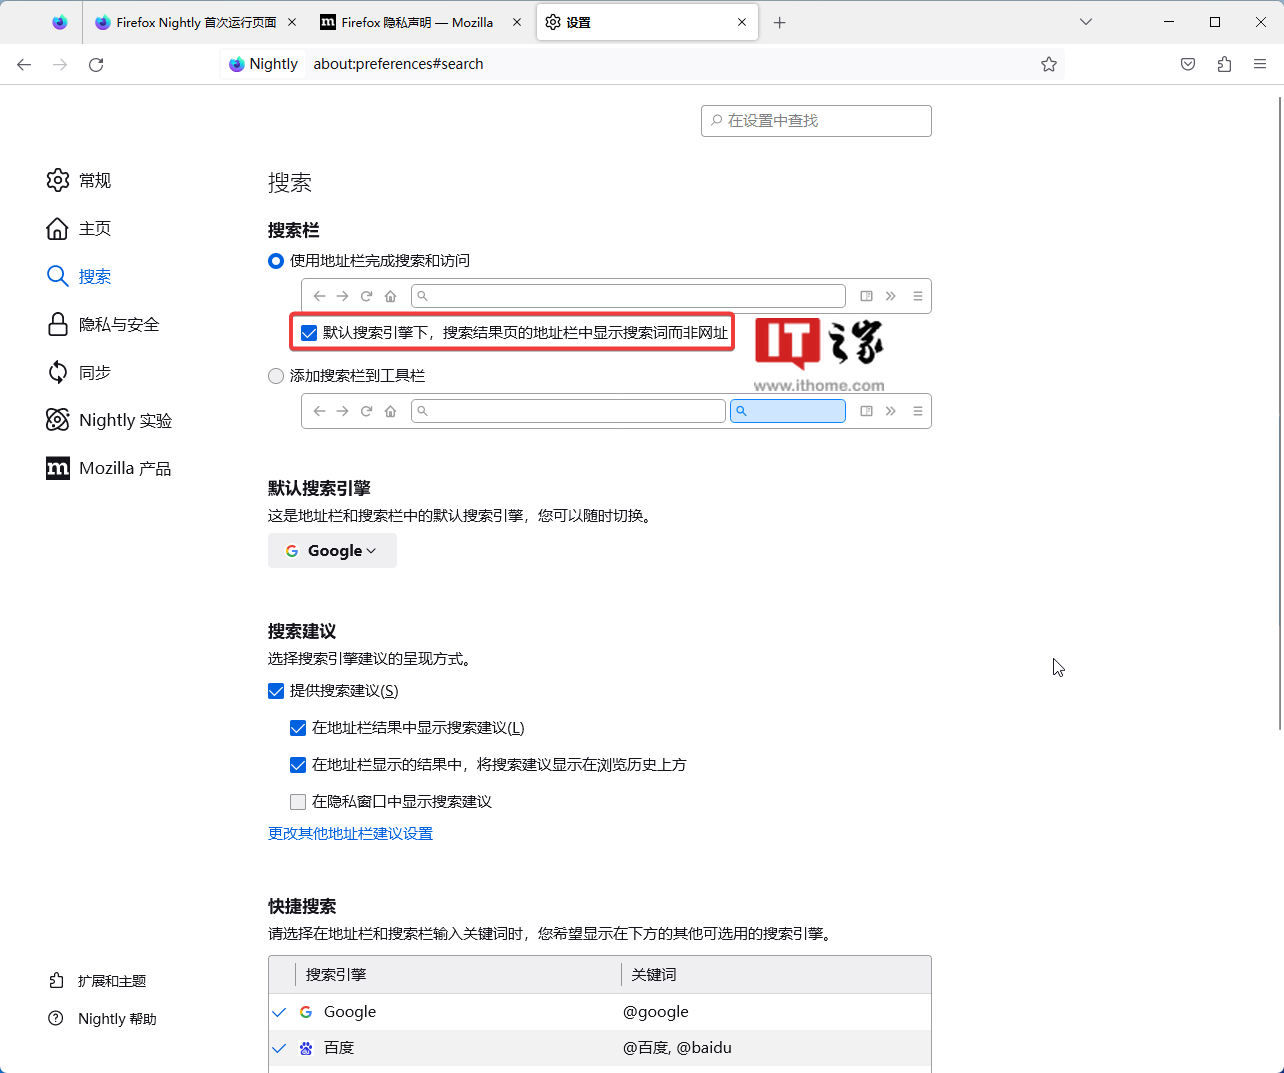The image size is (1284, 1073).
Task: Bookmark this page with the star icon
Action: (x=1049, y=64)
